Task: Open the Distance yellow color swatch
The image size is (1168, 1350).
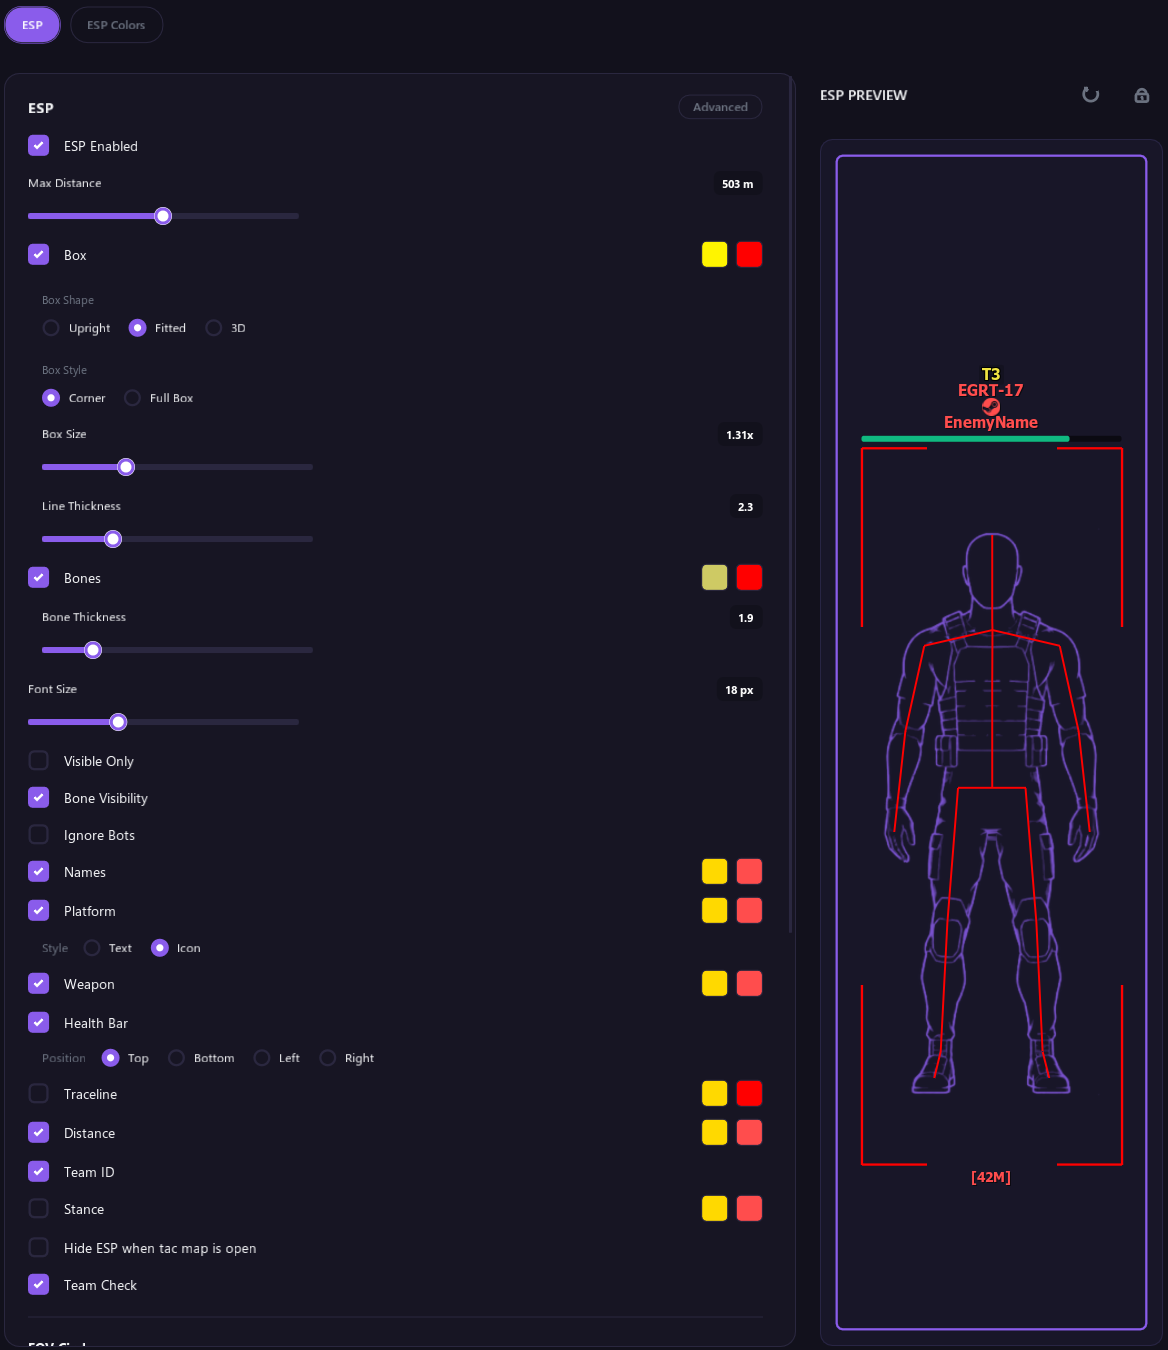Action: [x=714, y=1132]
